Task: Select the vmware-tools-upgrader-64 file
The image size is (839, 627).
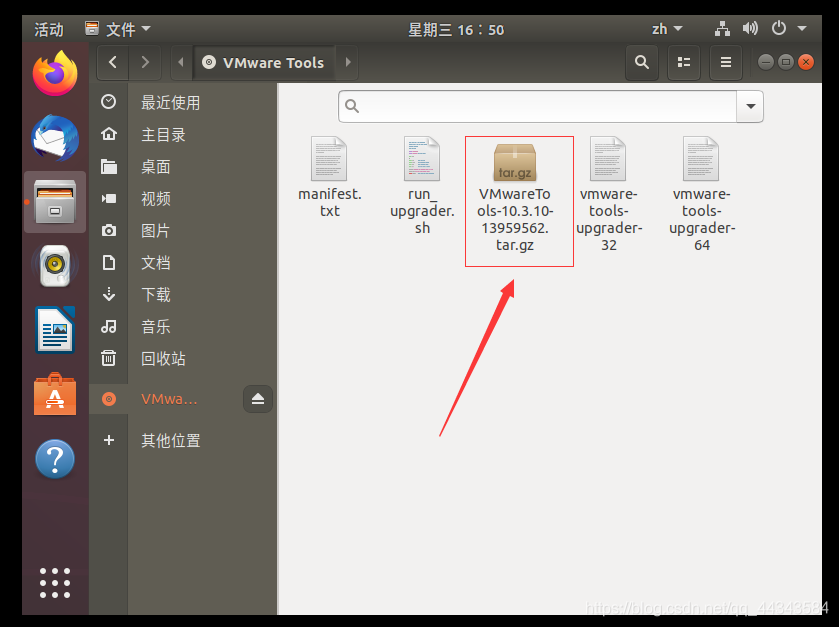Action: [x=701, y=194]
